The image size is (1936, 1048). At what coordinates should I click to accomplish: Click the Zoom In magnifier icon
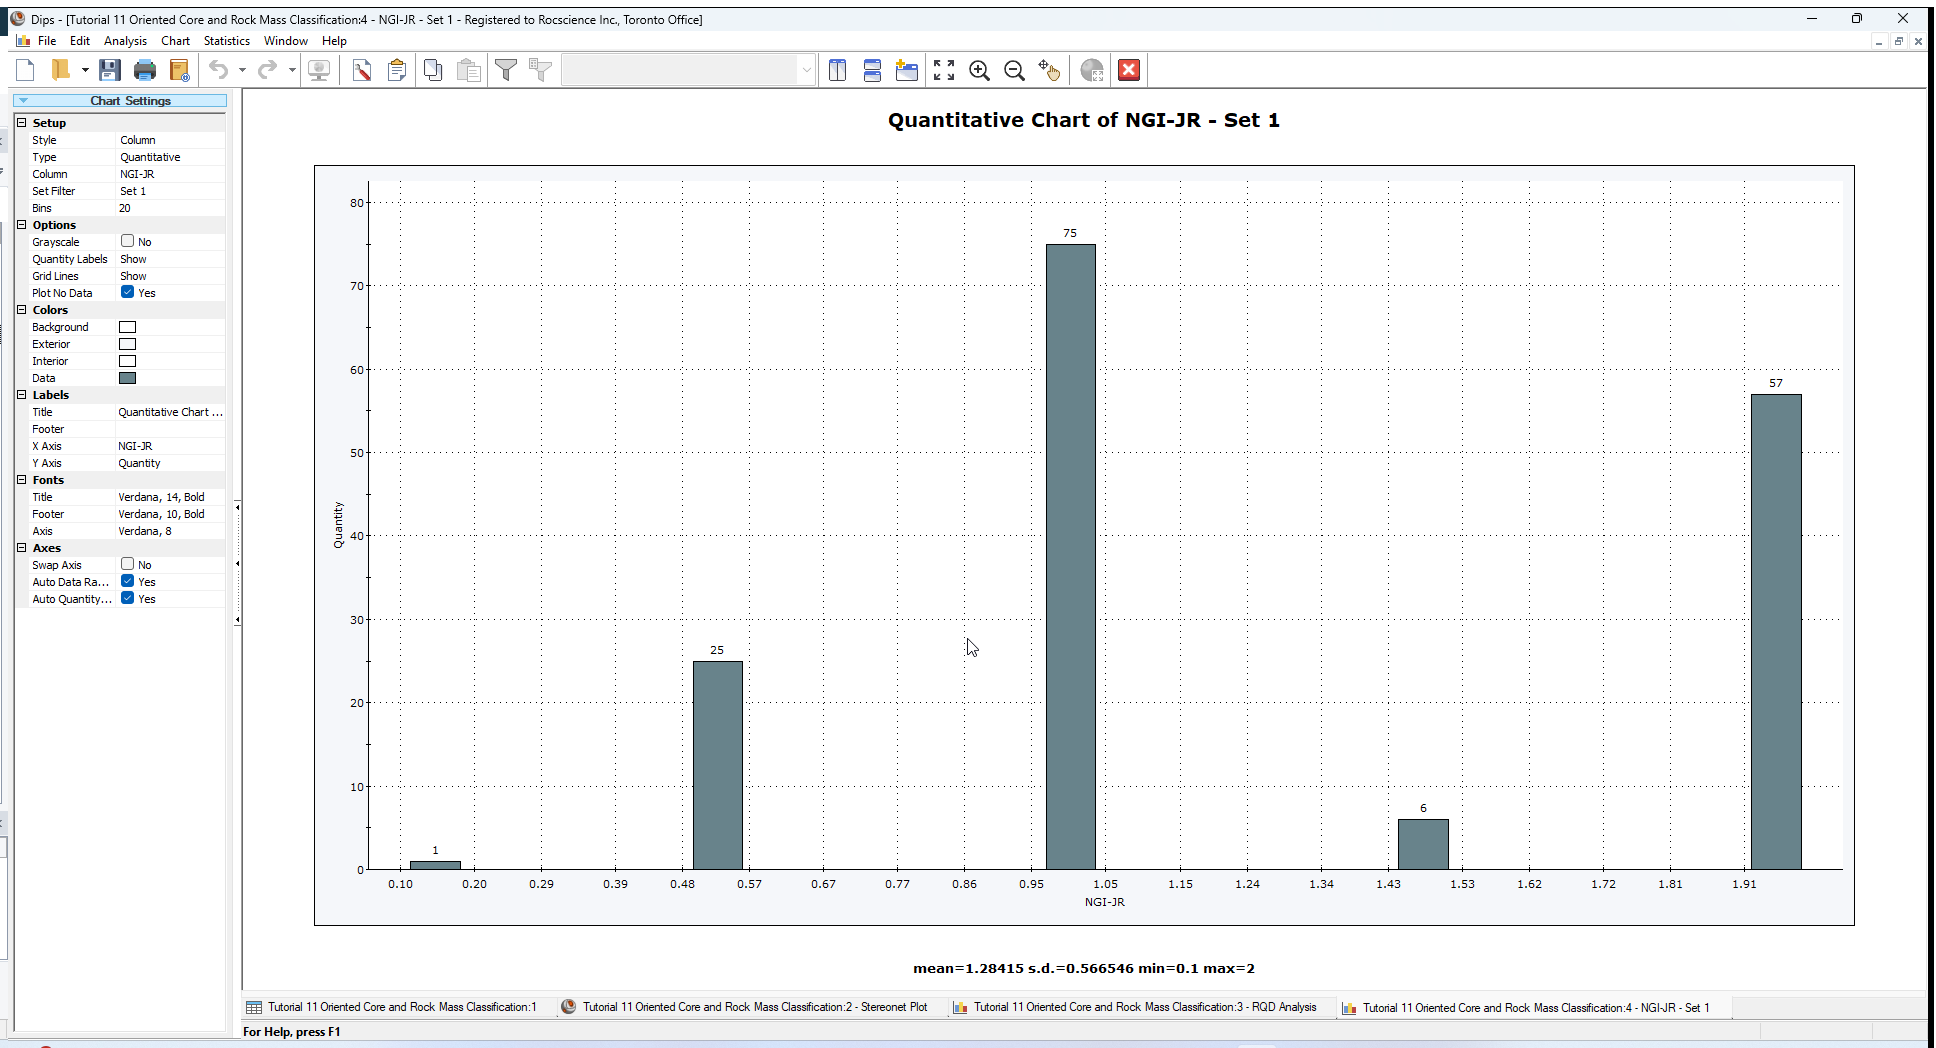click(x=979, y=70)
